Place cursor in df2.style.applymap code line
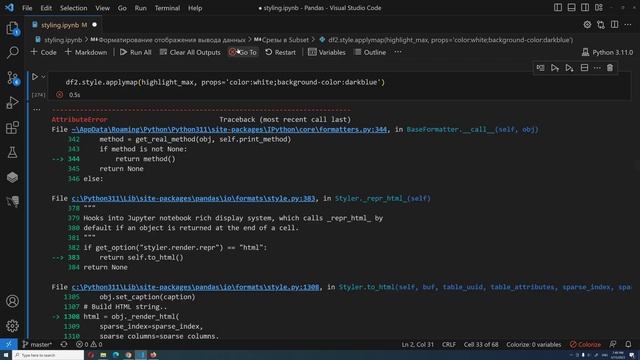Viewport: 640px width, 360px height. [225, 82]
